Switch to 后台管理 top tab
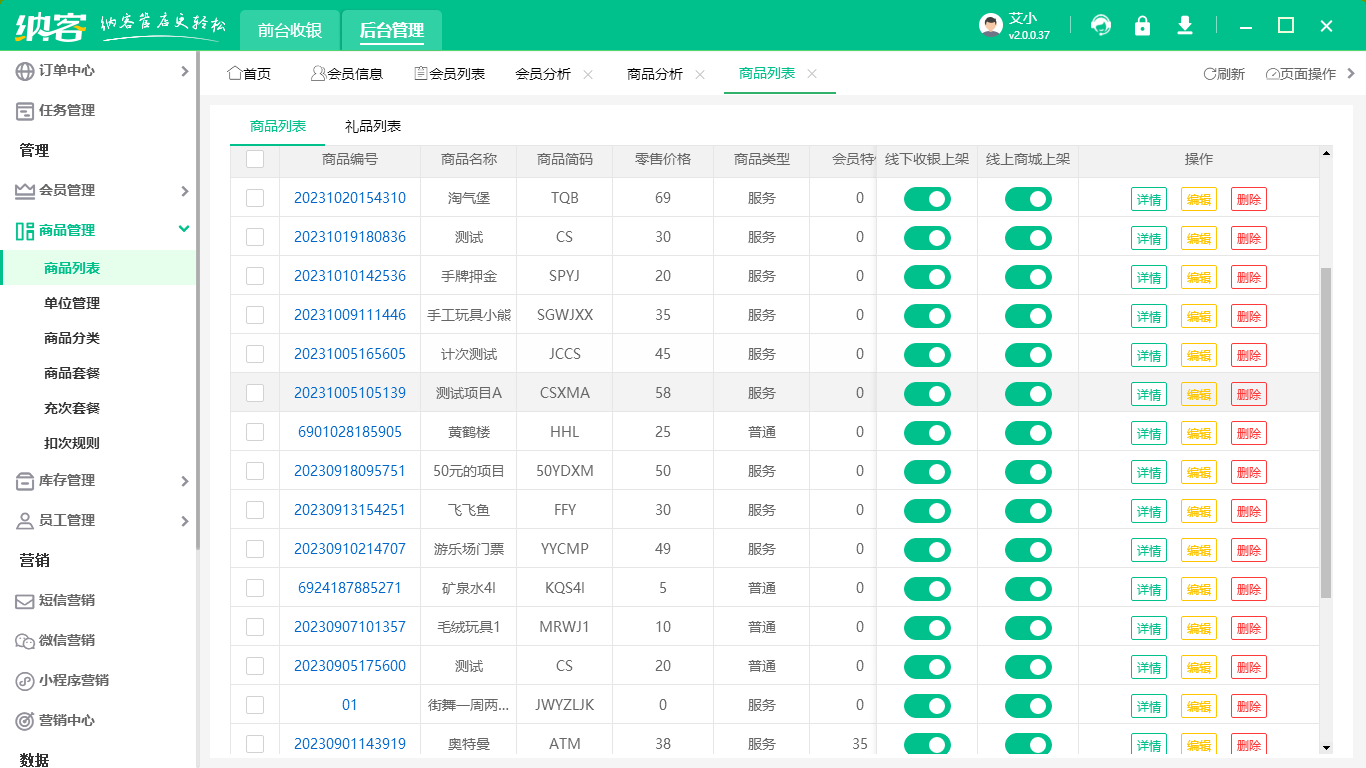Image resolution: width=1366 pixels, height=768 pixels. [x=392, y=31]
